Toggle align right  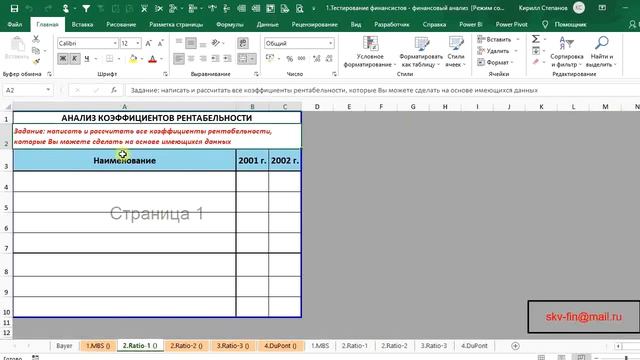click(x=203, y=59)
